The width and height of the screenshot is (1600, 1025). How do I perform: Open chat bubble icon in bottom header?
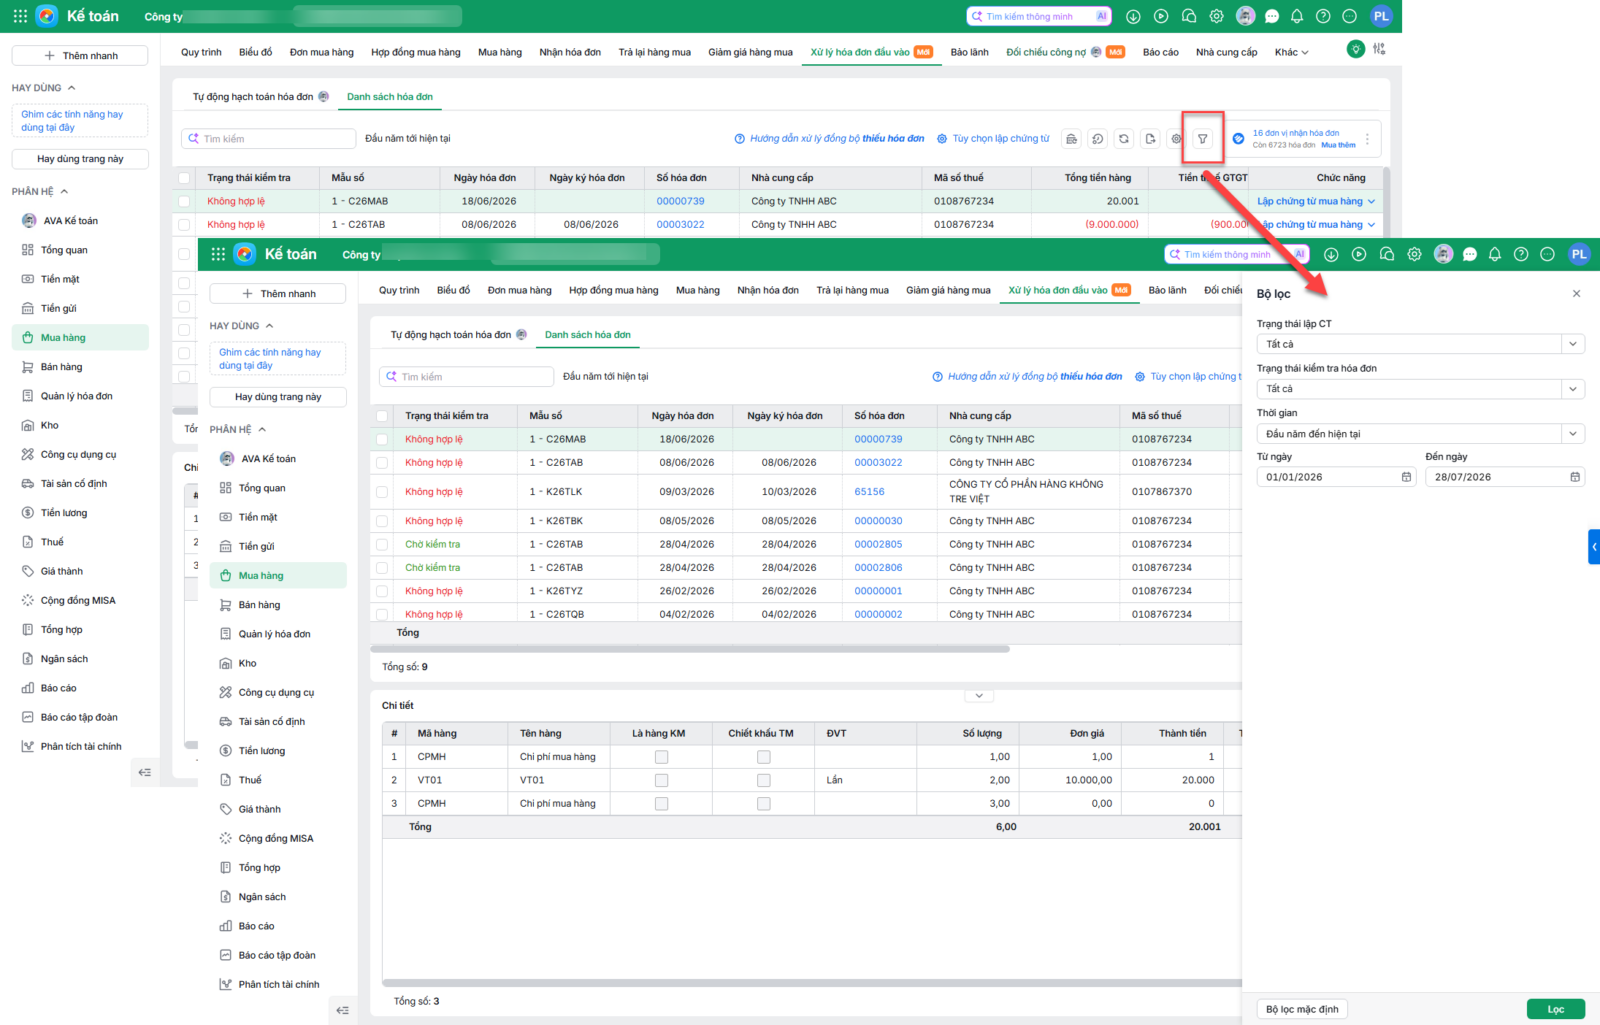click(x=1469, y=255)
